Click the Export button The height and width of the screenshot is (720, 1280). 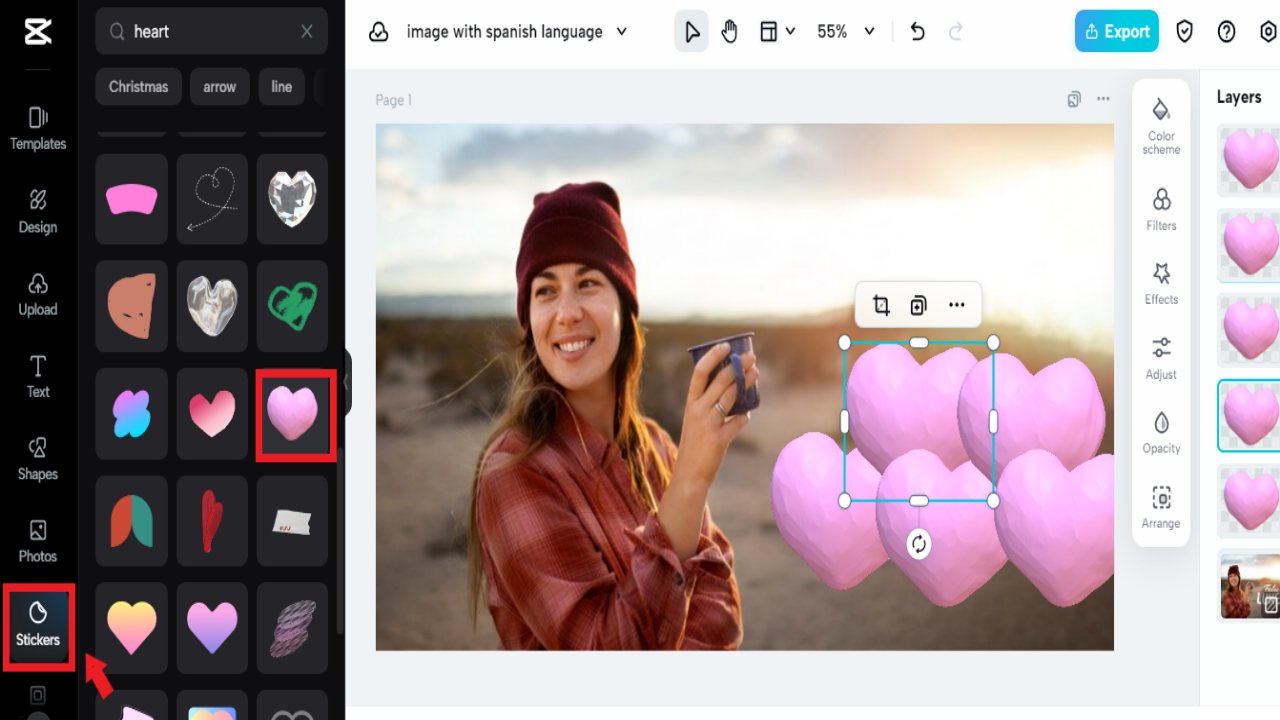click(x=1117, y=32)
